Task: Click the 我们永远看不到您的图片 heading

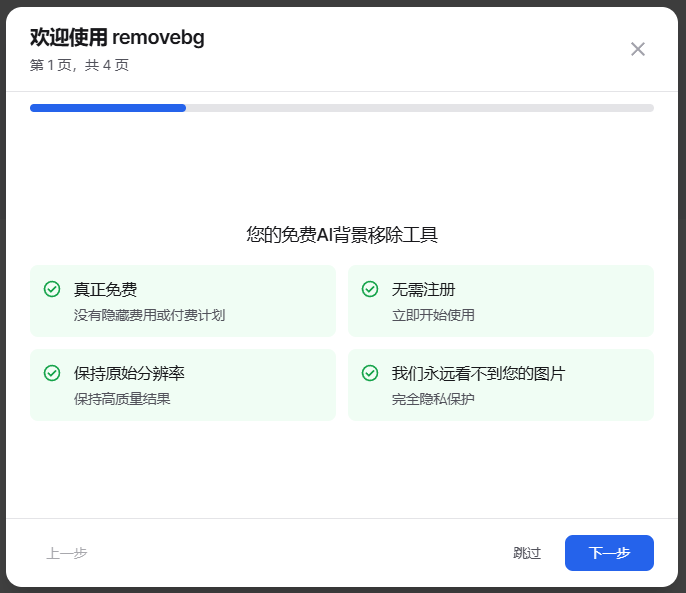Action: [x=478, y=374]
